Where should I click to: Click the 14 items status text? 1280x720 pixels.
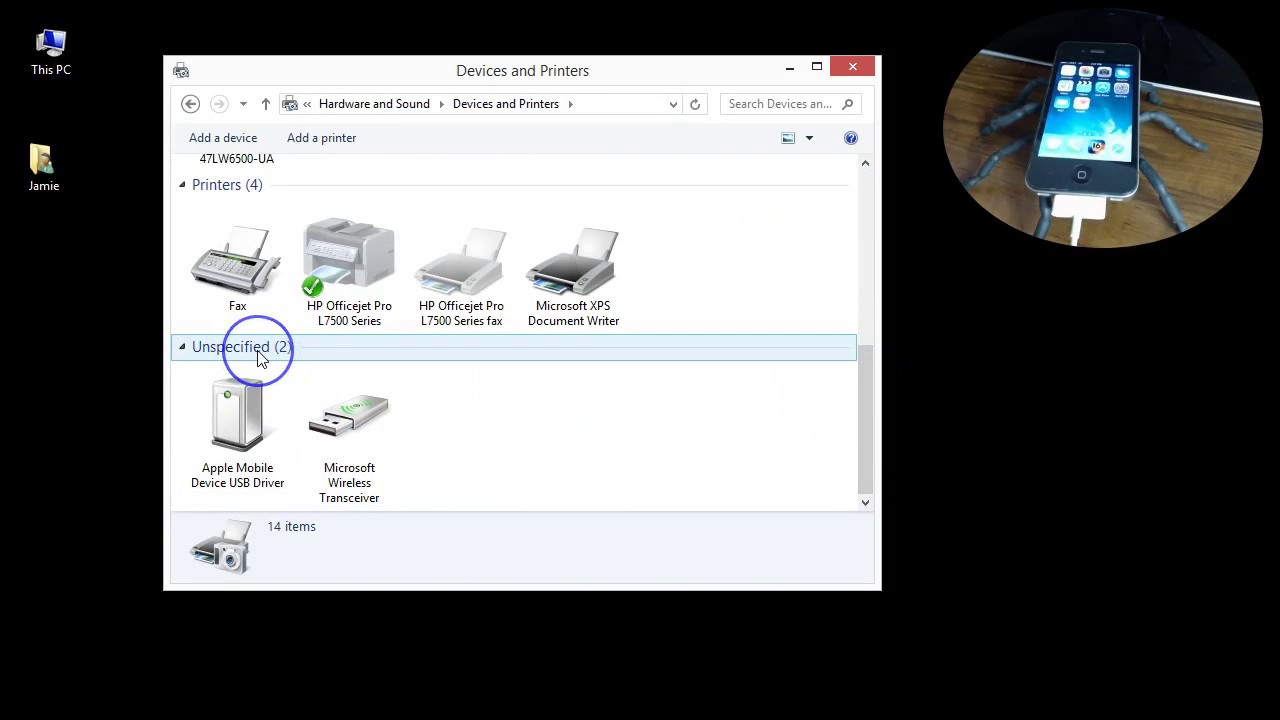tap(291, 526)
